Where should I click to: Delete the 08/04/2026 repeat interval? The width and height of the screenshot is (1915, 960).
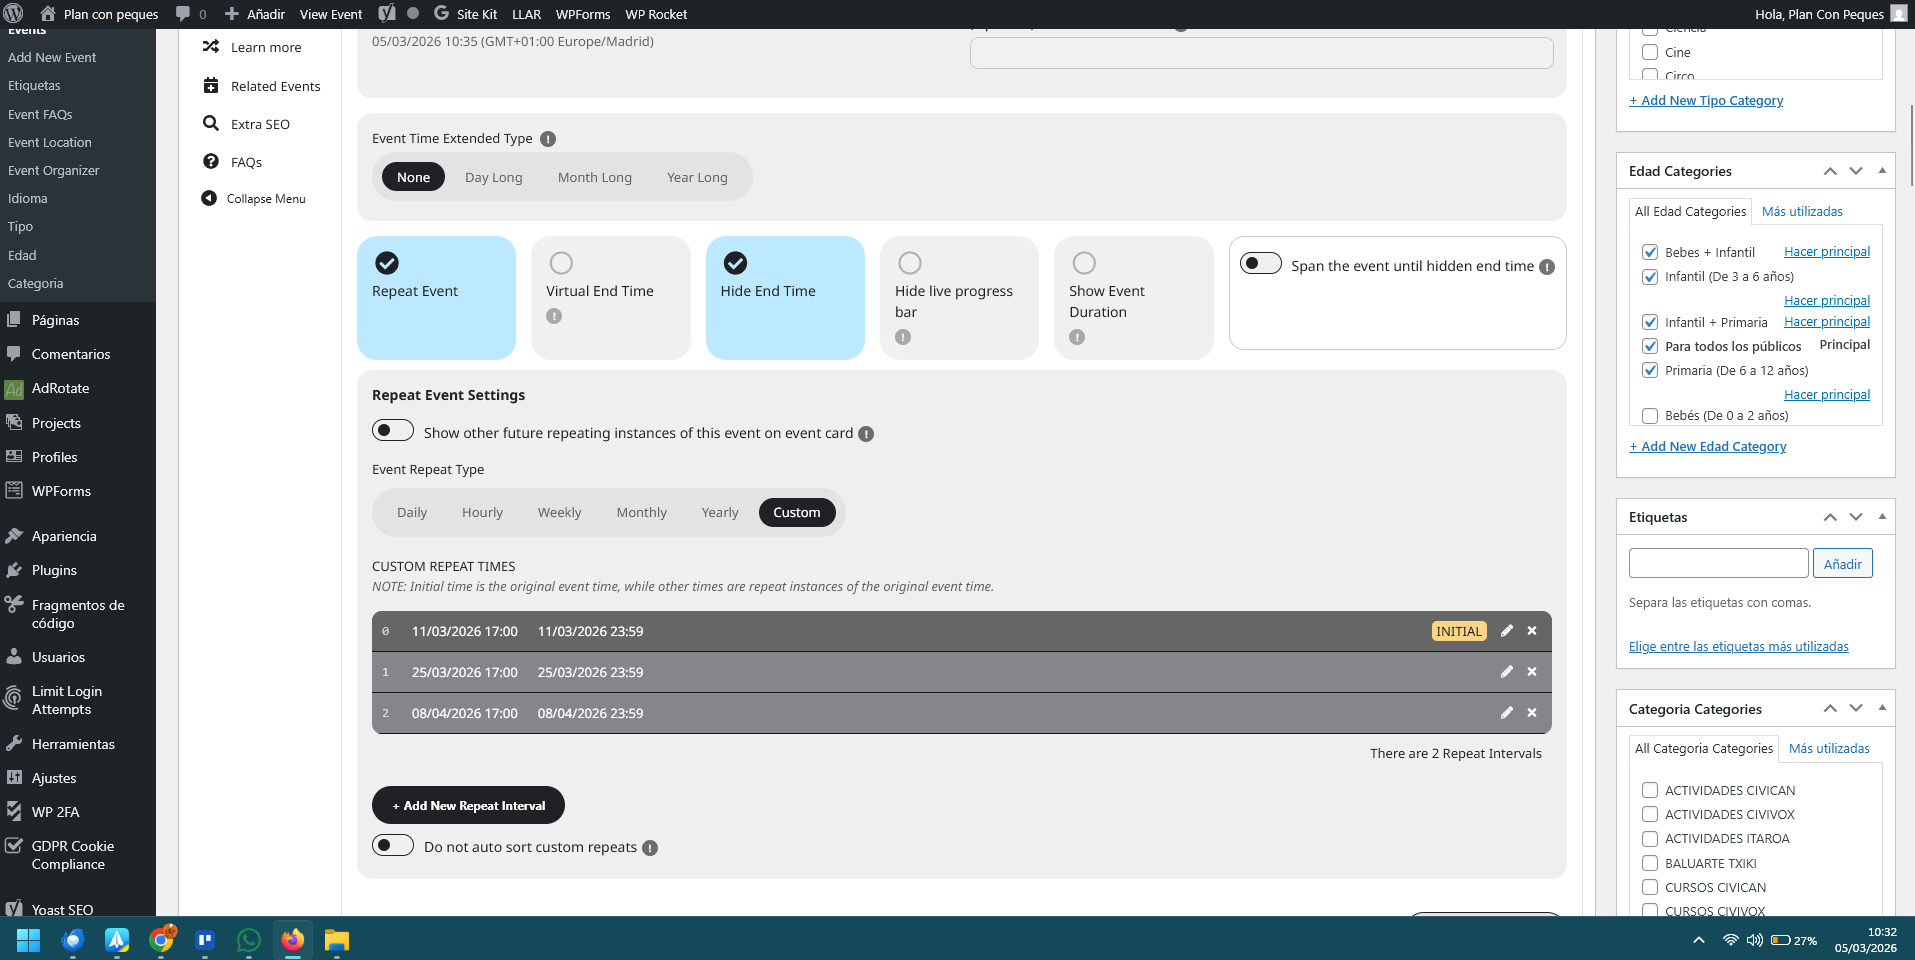(x=1531, y=713)
